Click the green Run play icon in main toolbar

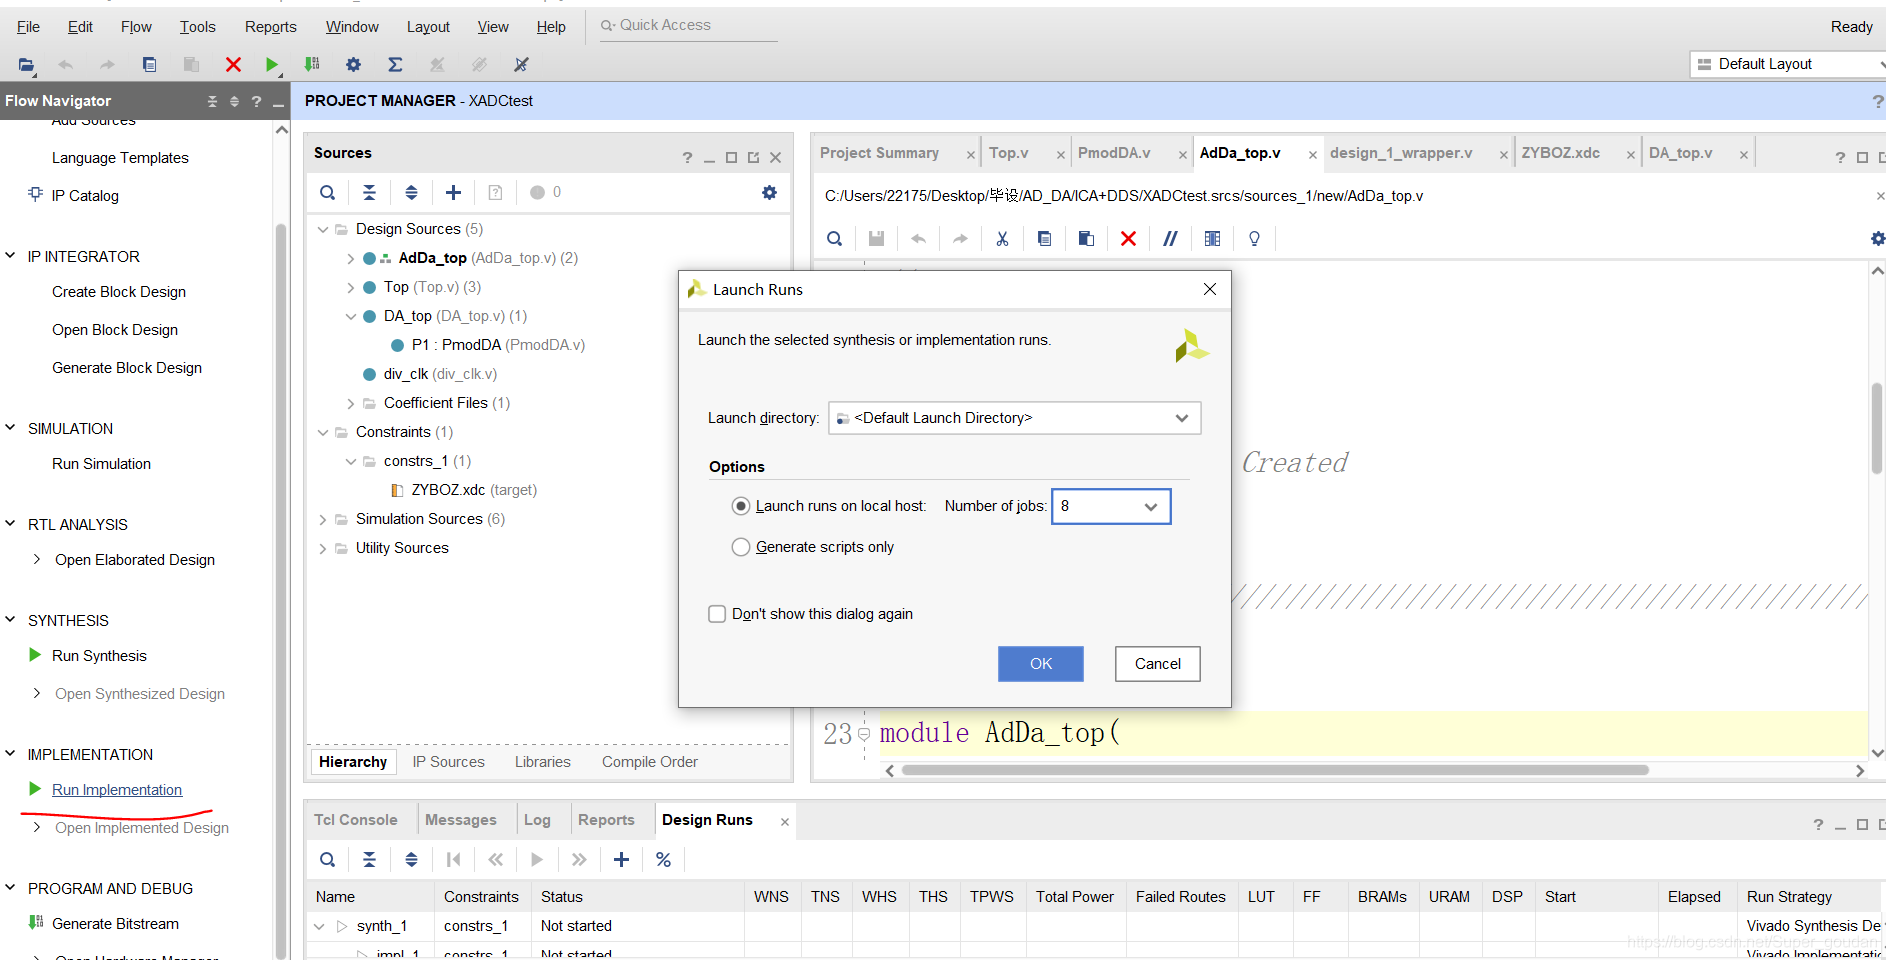tap(271, 65)
